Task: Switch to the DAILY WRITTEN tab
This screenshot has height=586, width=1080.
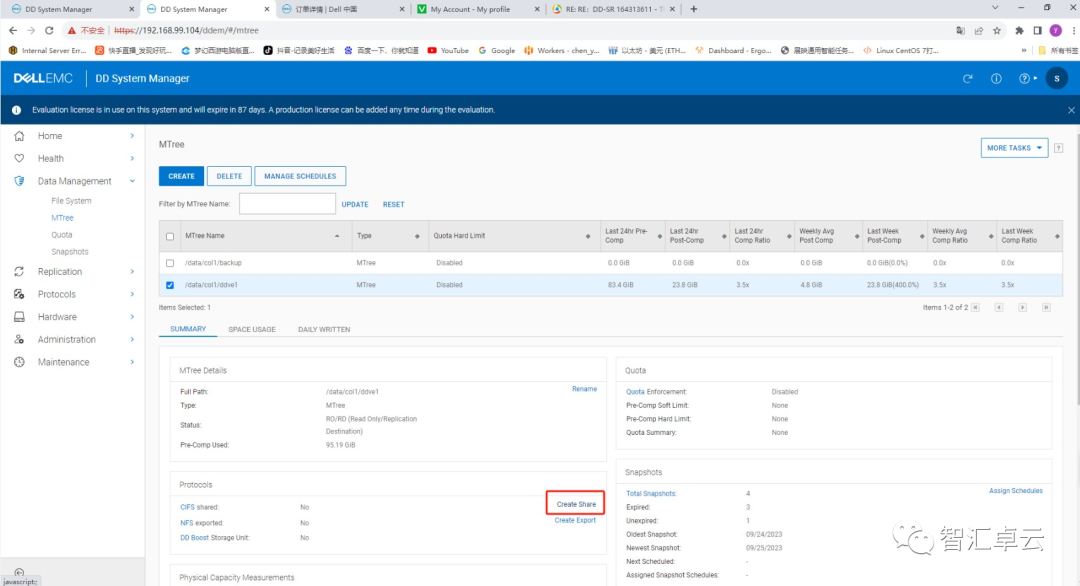Action: (x=324, y=330)
